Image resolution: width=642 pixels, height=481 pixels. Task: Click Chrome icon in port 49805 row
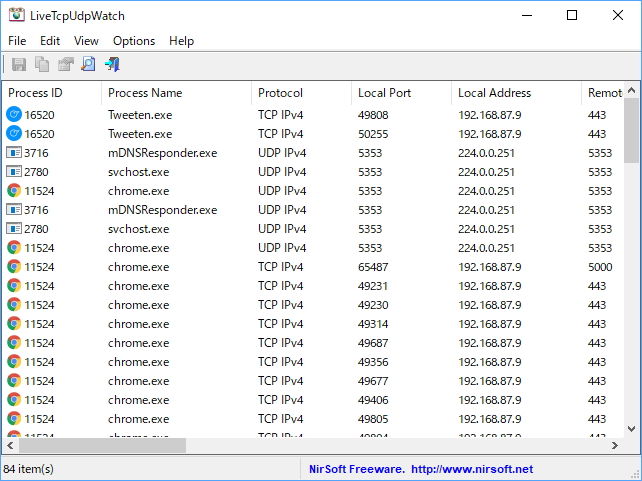(x=14, y=418)
